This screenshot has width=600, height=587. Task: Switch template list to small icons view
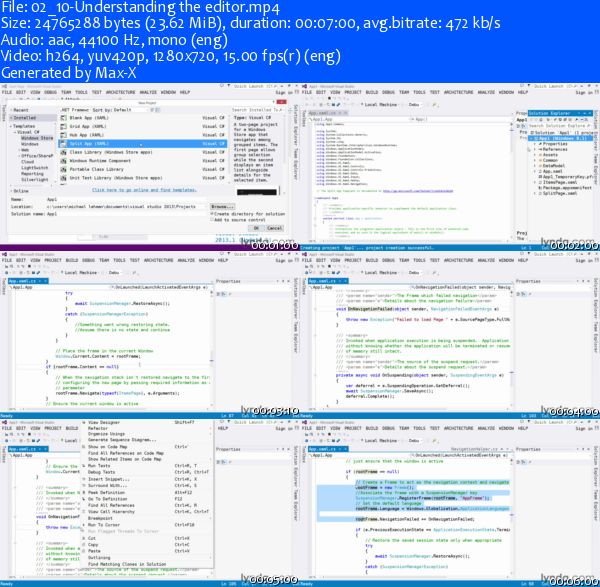tap(152, 110)
